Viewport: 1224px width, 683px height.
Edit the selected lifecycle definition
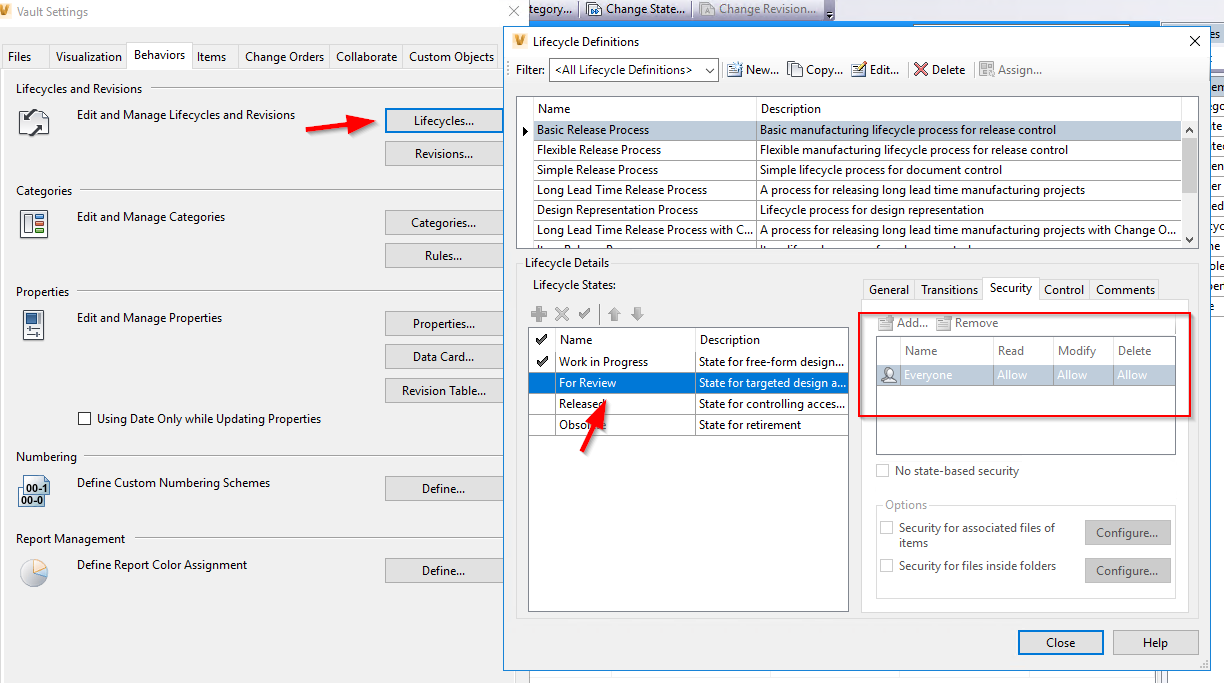[x=875, y=69]
